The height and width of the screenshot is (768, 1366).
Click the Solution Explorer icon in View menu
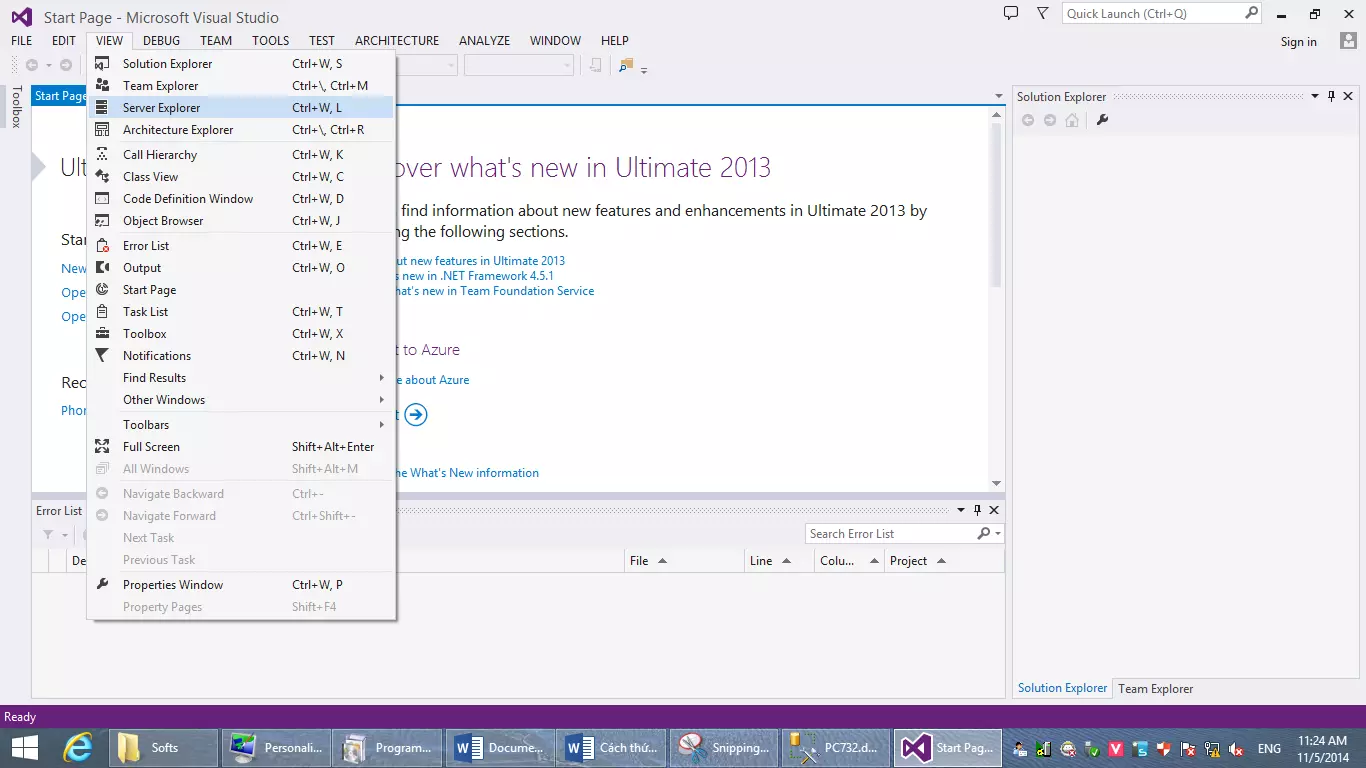(x=102, y=64)
